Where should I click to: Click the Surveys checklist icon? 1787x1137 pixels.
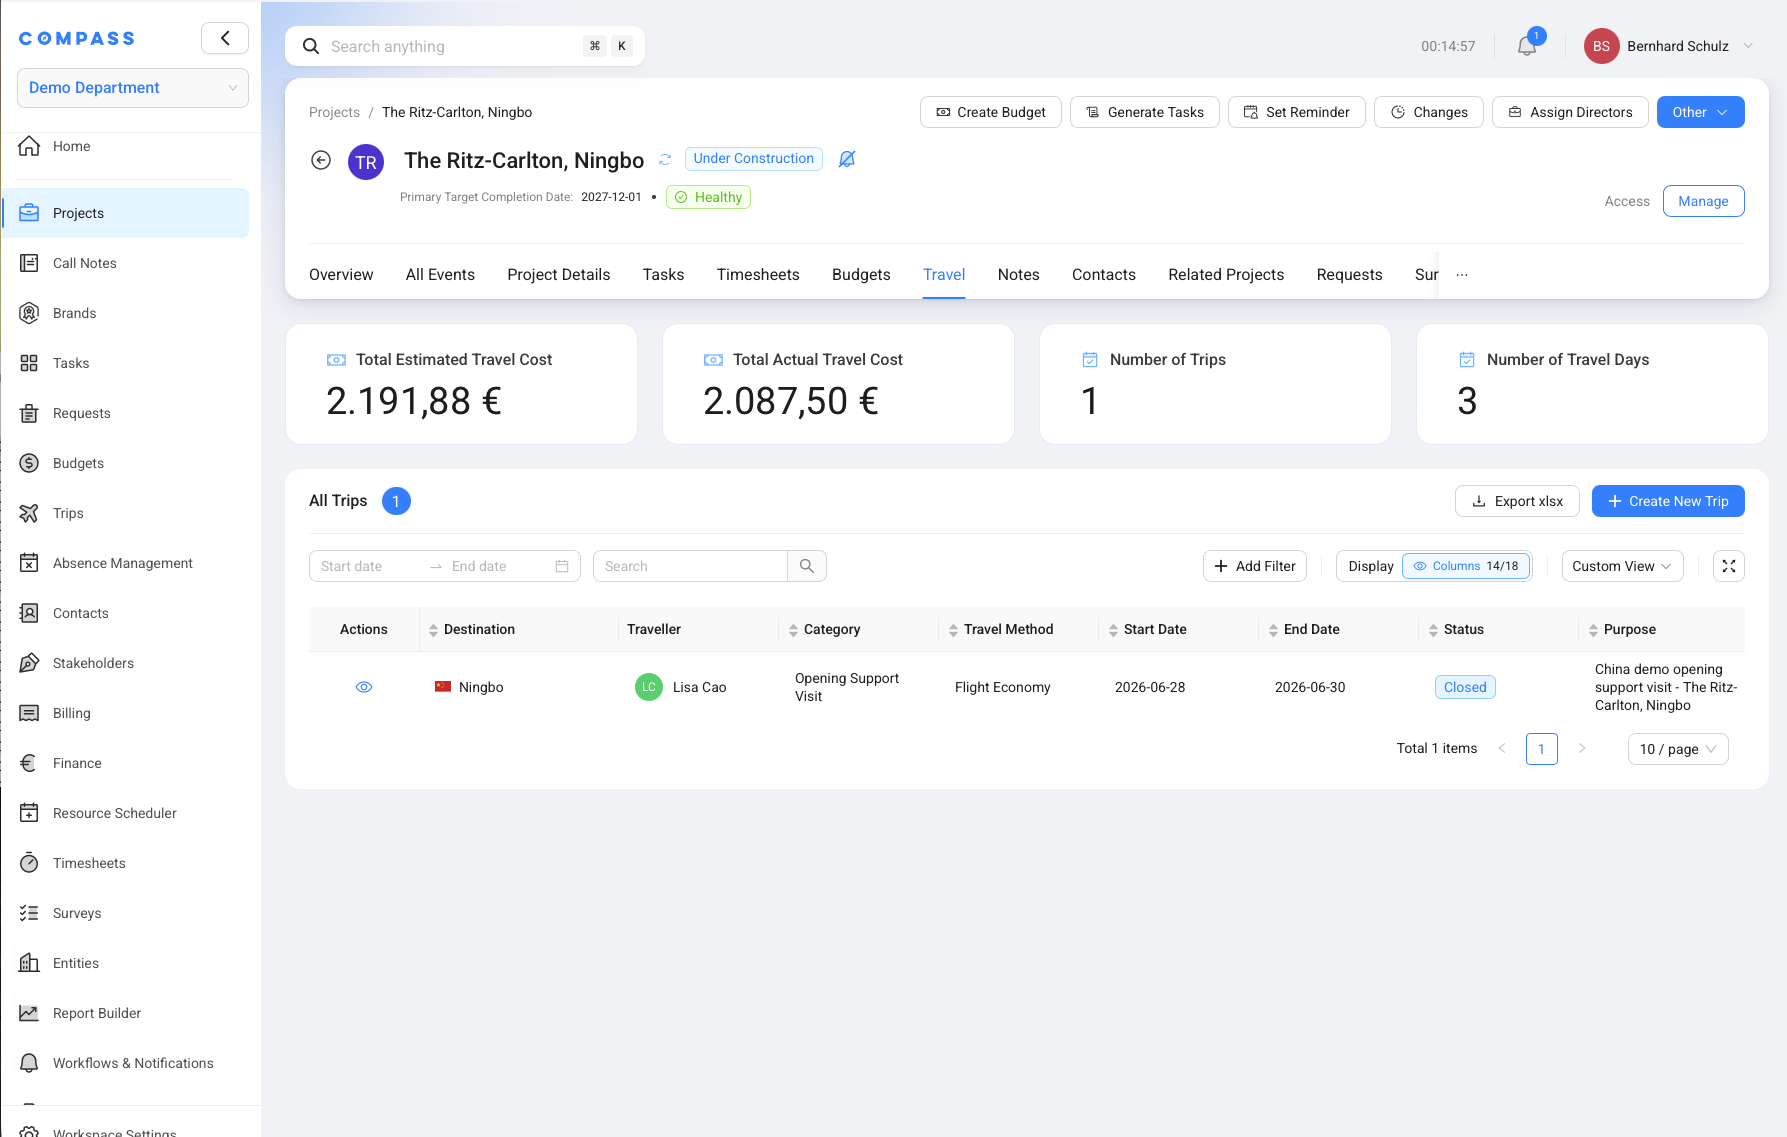point(29,913)
